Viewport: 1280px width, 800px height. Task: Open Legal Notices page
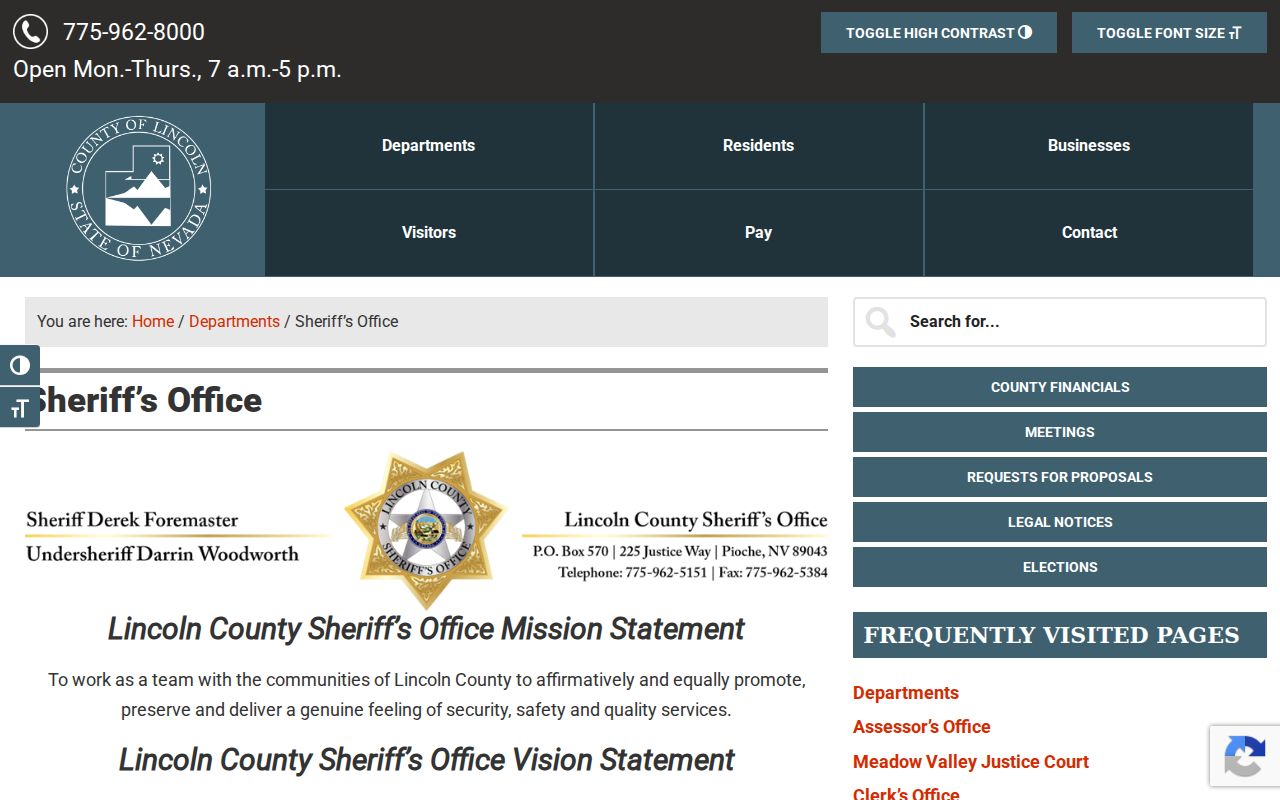tap(1060, 522)
